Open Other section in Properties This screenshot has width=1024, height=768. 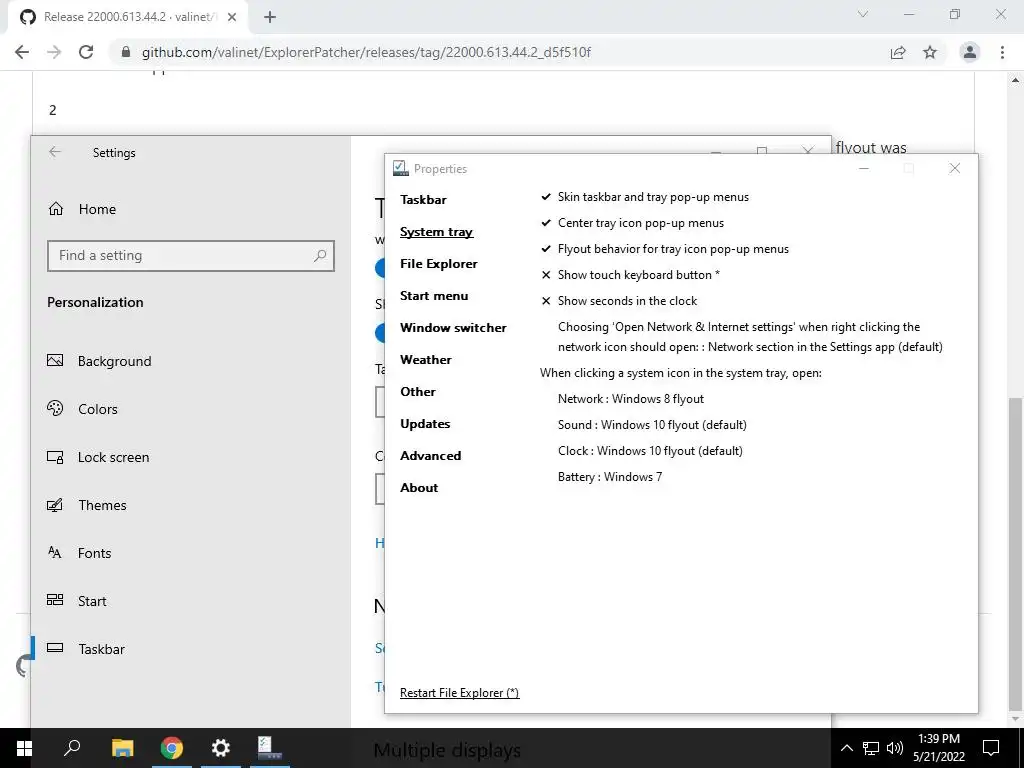tap(418, 392)
